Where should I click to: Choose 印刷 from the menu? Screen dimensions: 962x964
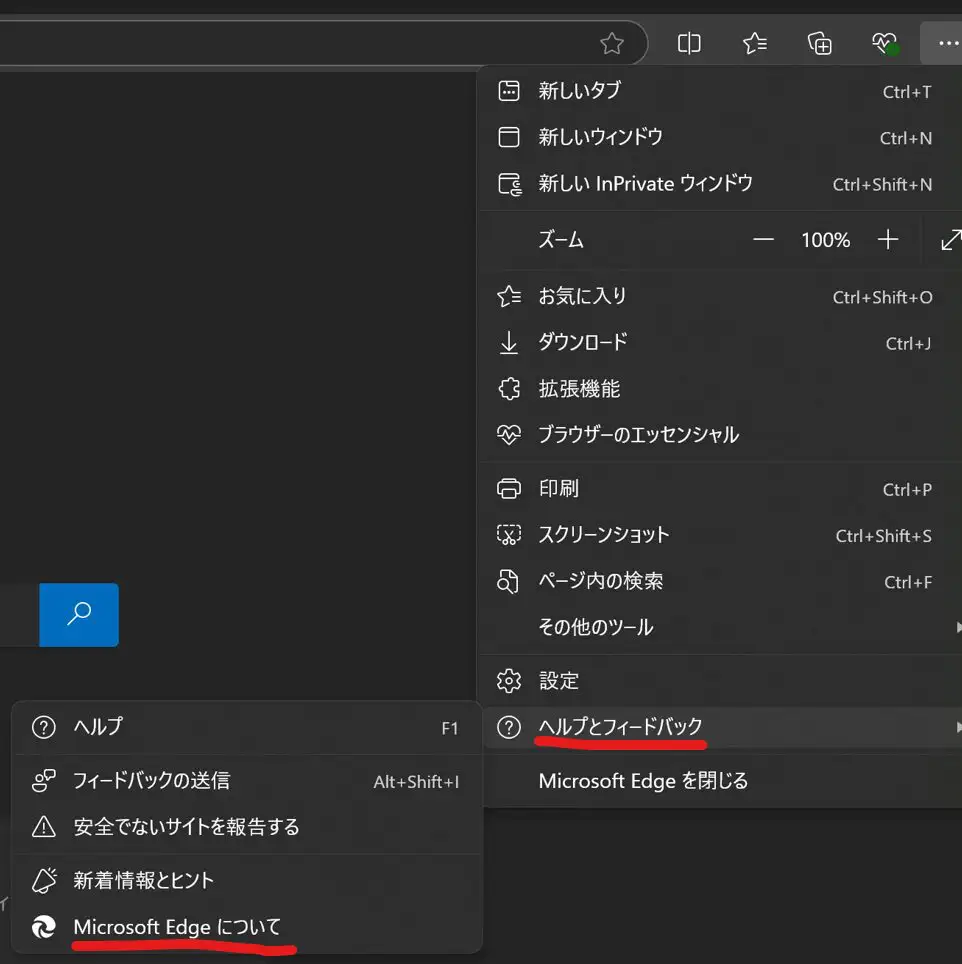pyautogui.click(x=719, y=489)
